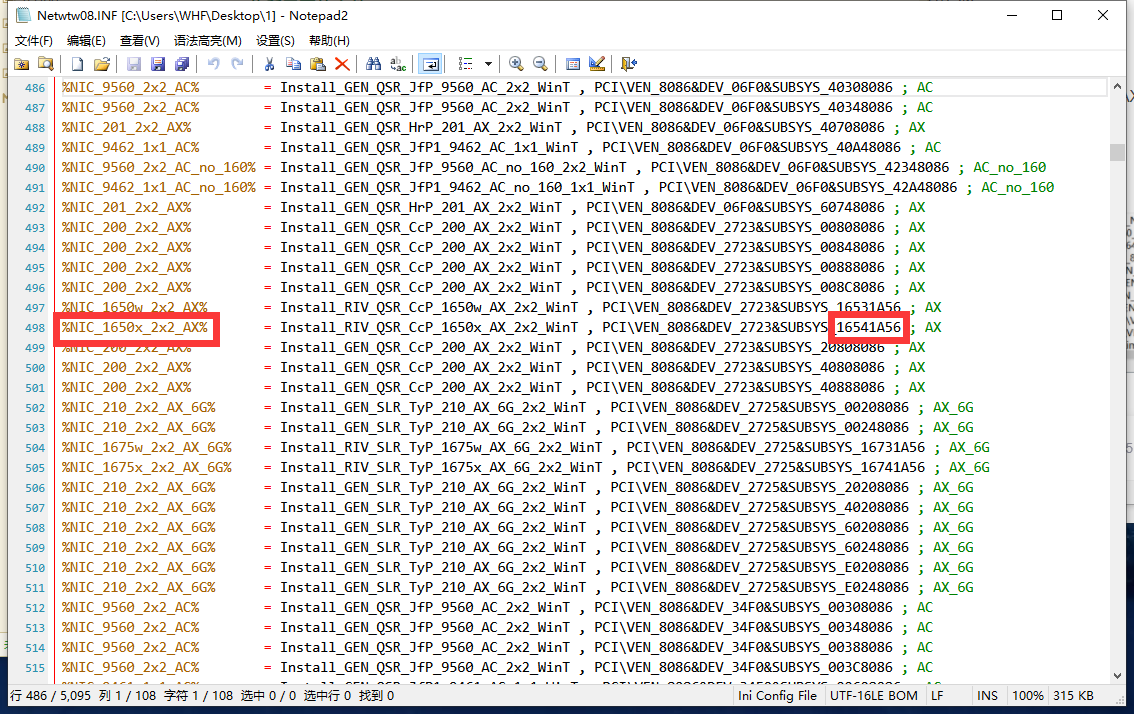Viewport: 1134px width, 714px height.
Task: Click the 315 KB file size status
Action: [1073, 696]
